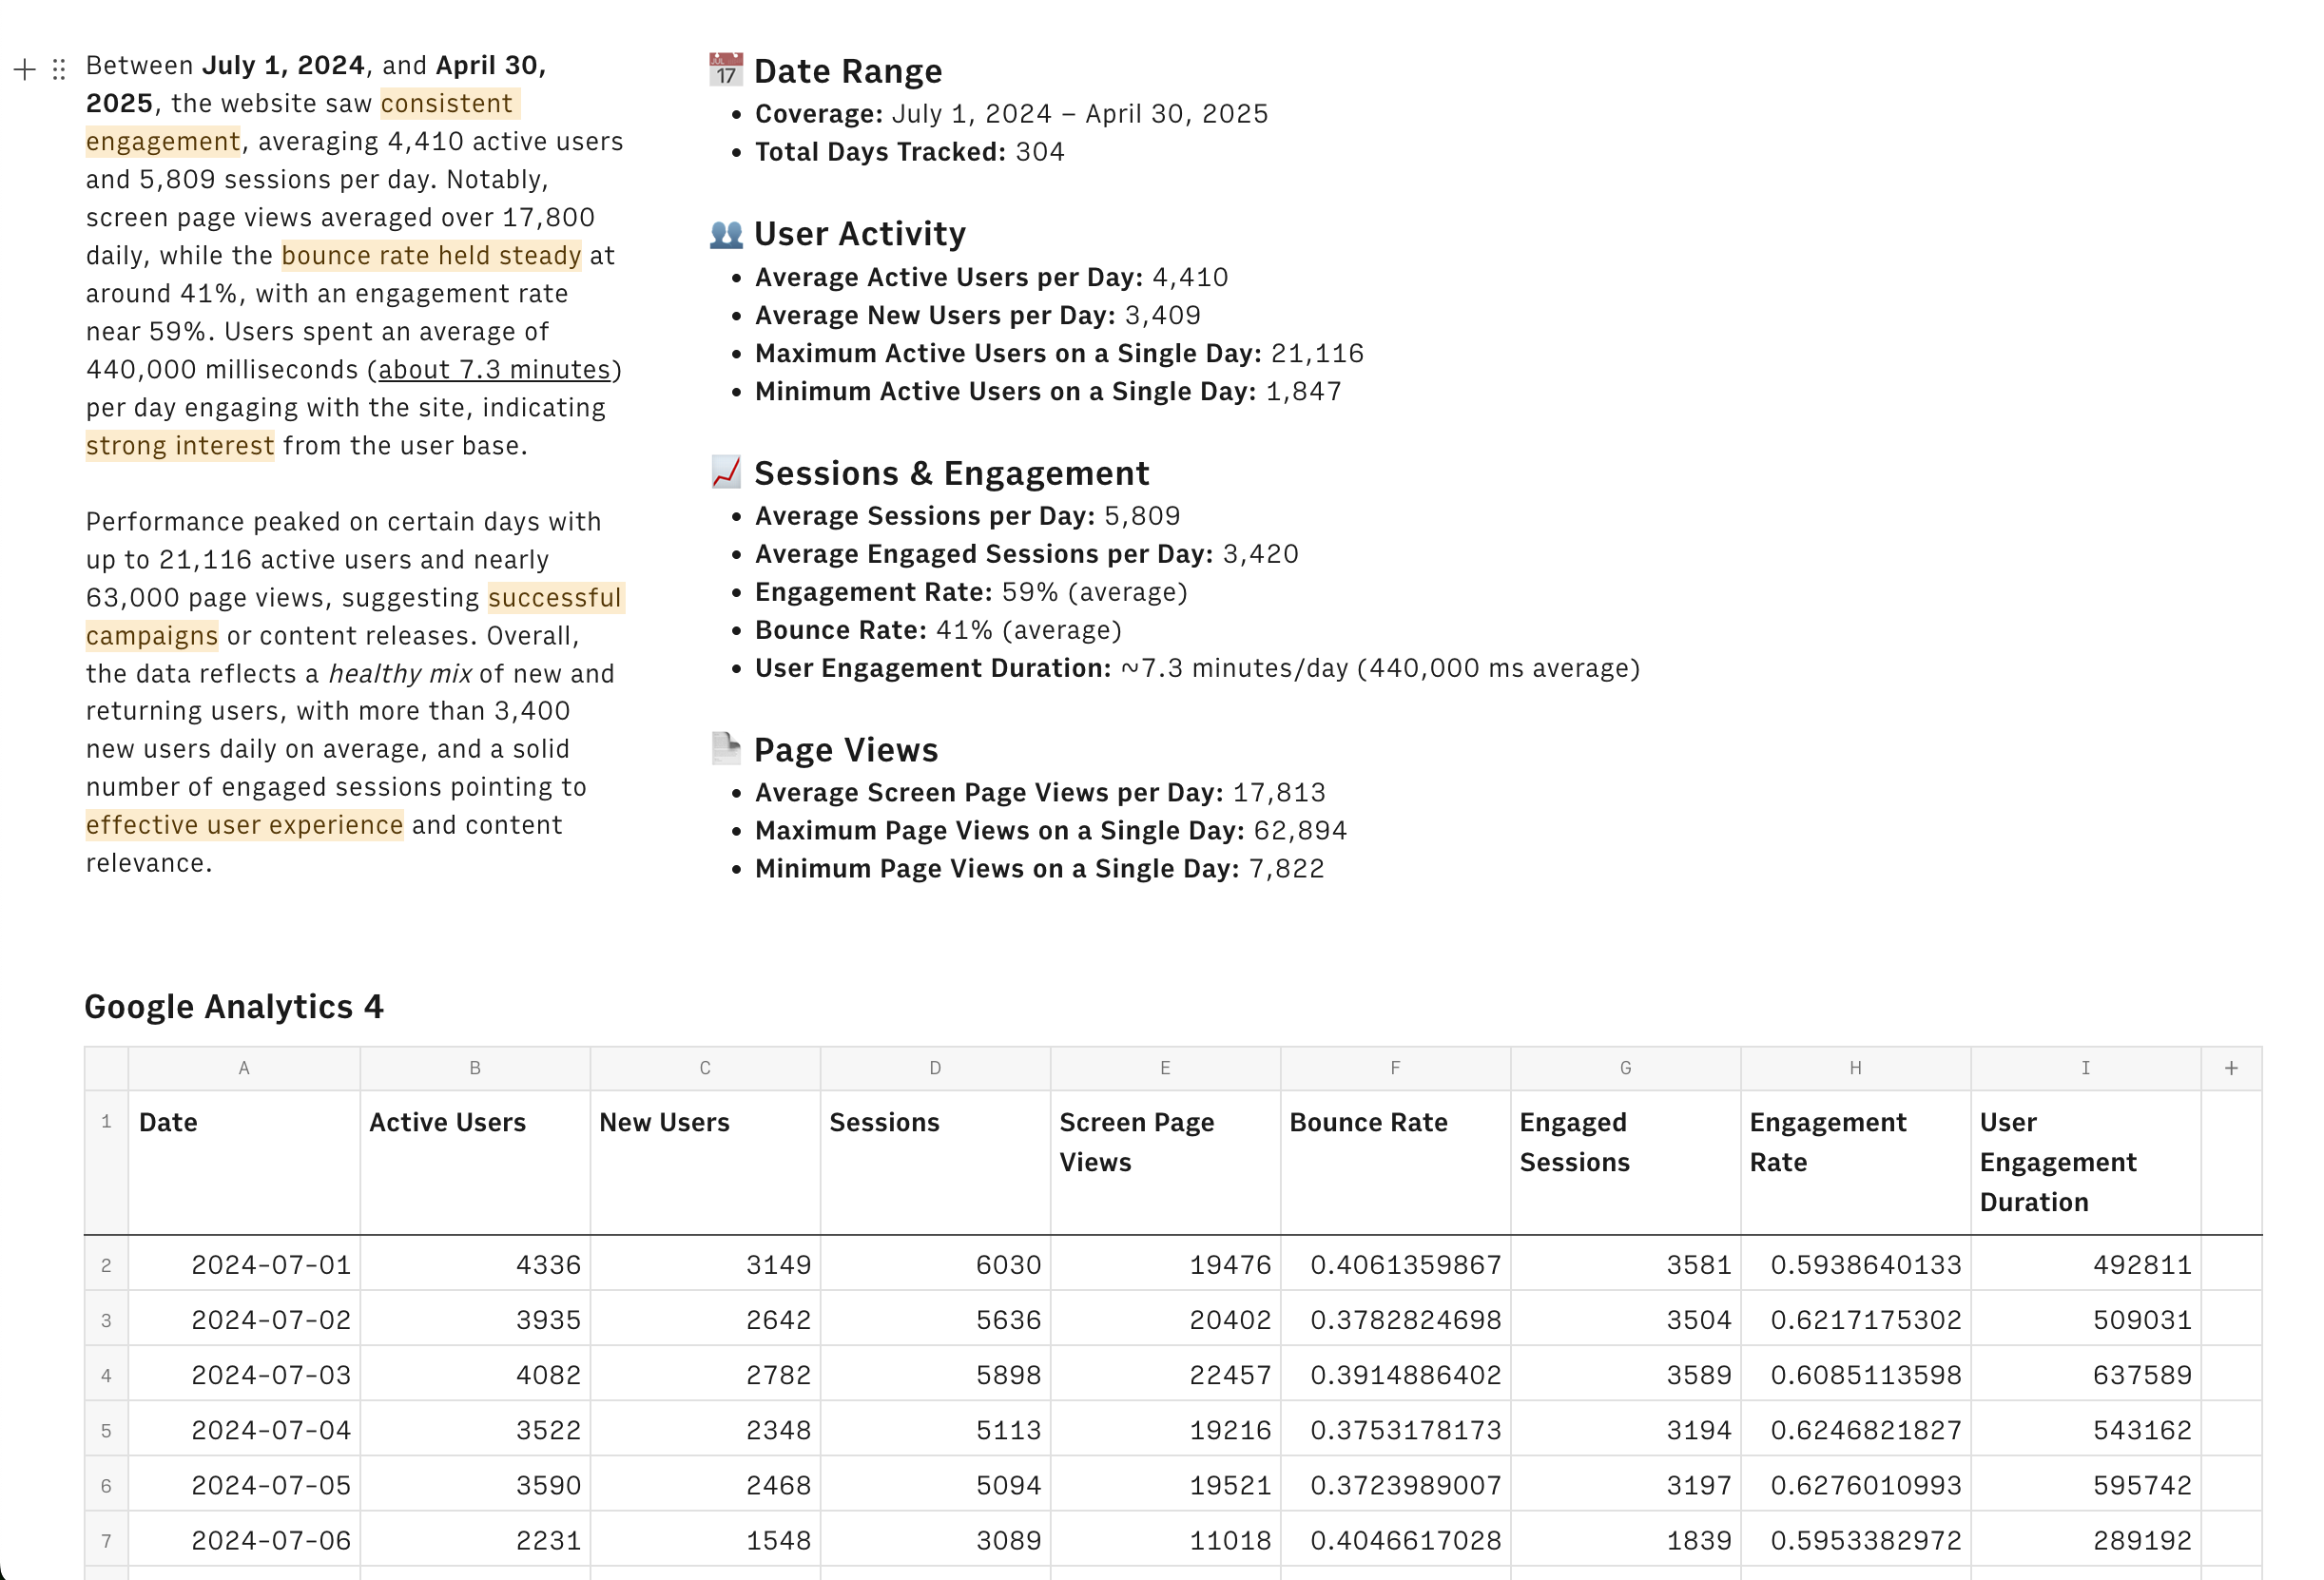Image resolution: width=2324 pixels, height=1580 pixels.
Task: Click the Bounce Rate header cell
Action: tap(1368, 1122)
